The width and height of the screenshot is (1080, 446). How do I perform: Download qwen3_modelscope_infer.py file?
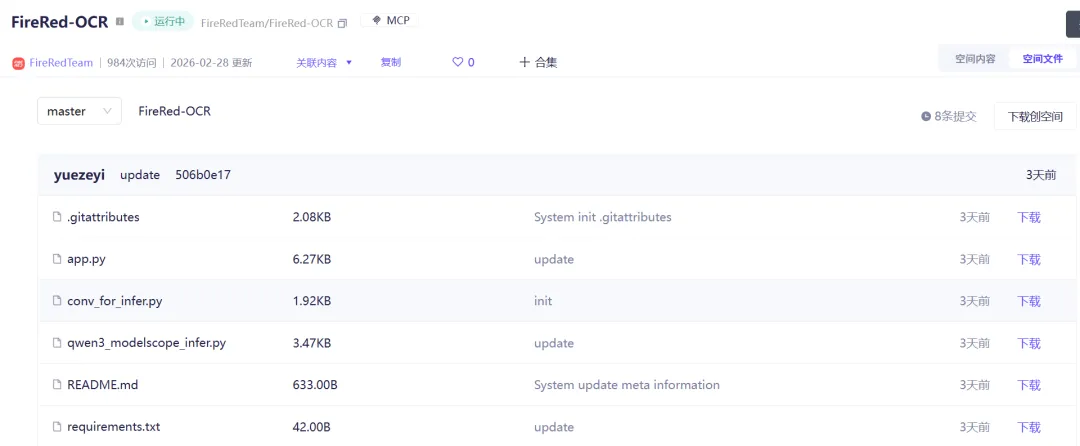1029,343
